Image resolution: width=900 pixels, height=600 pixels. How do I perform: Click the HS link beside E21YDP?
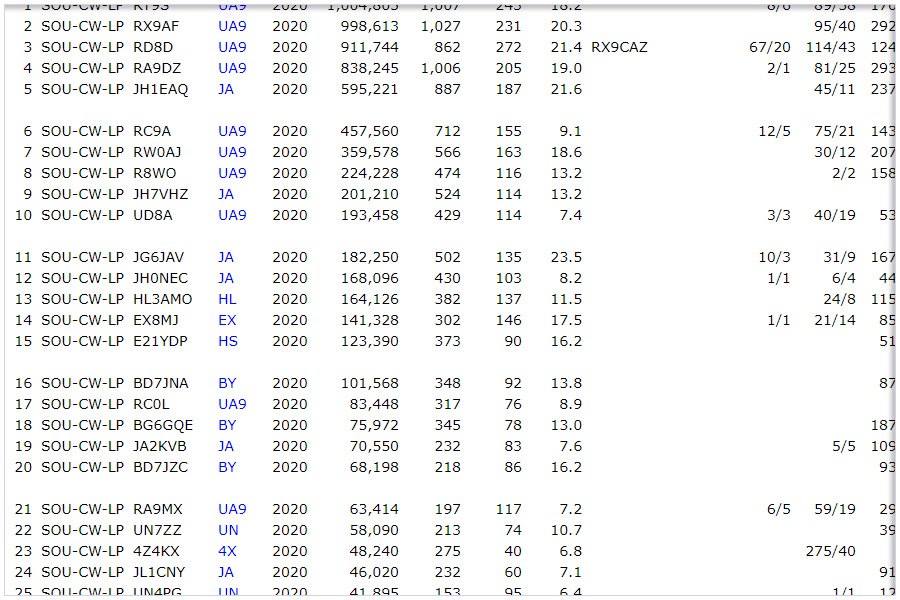(227, 341)
